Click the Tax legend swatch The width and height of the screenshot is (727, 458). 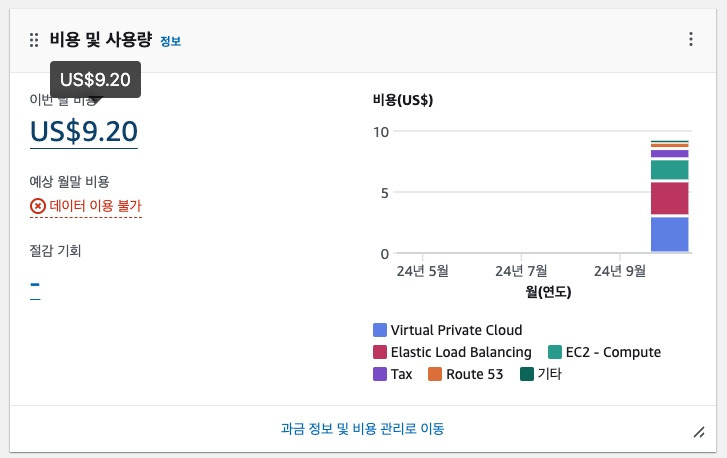380,374
